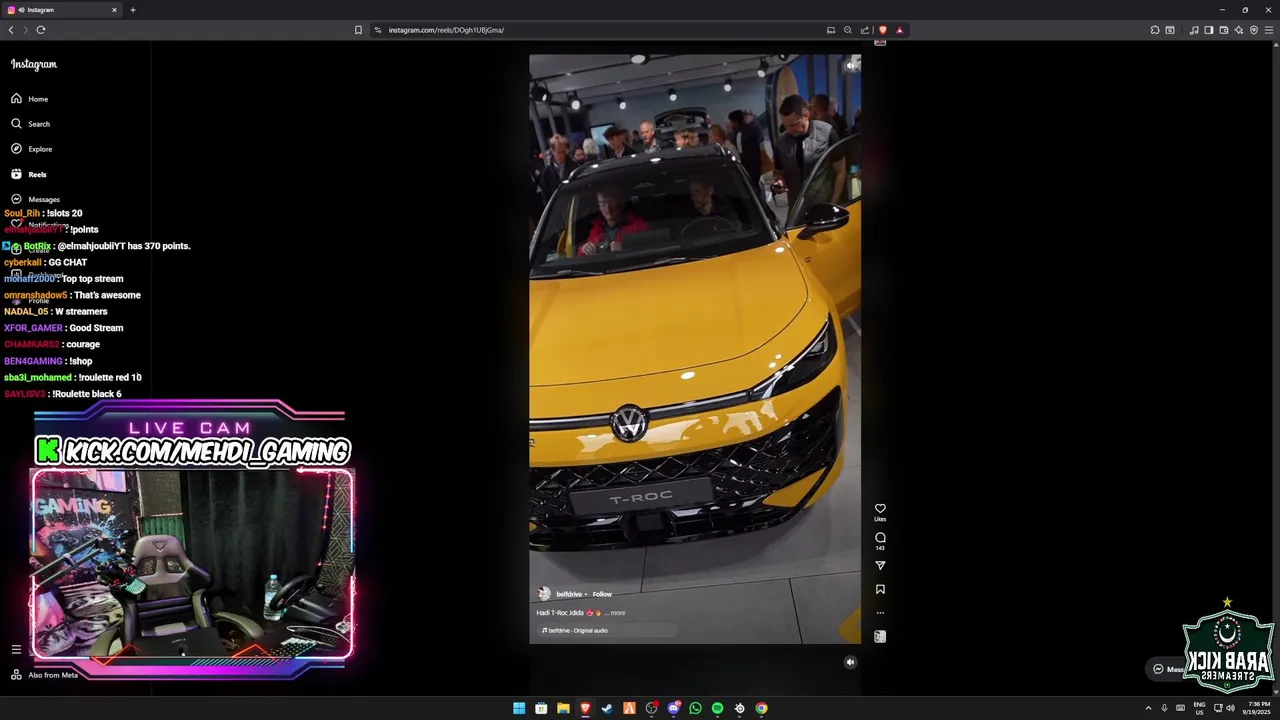Open the browser main menu

[1269, 30]
